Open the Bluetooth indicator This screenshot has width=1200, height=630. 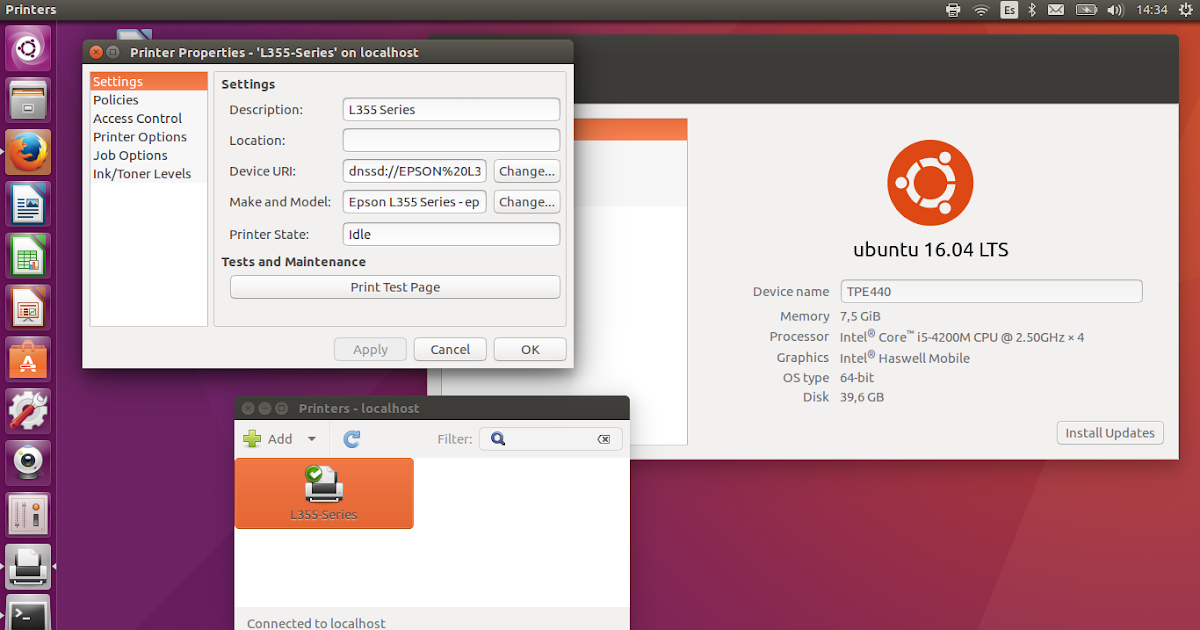point(1033,10)
